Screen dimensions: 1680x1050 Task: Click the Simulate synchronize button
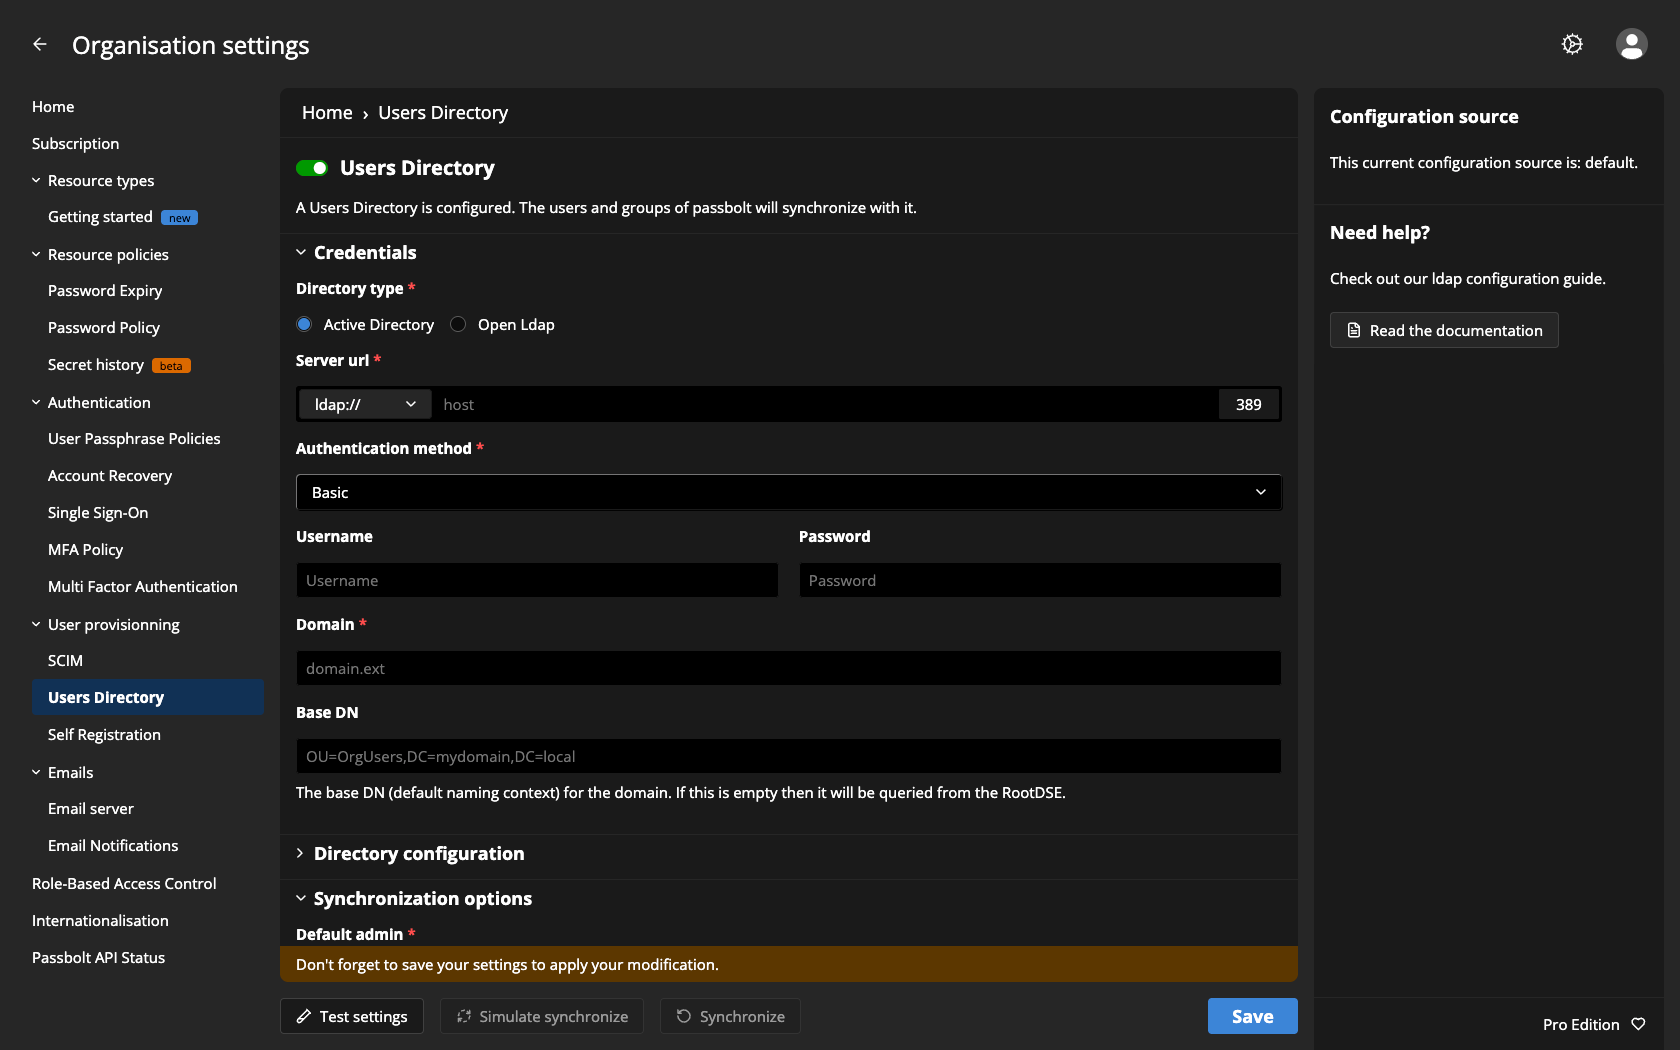(x=542, y=1016)
